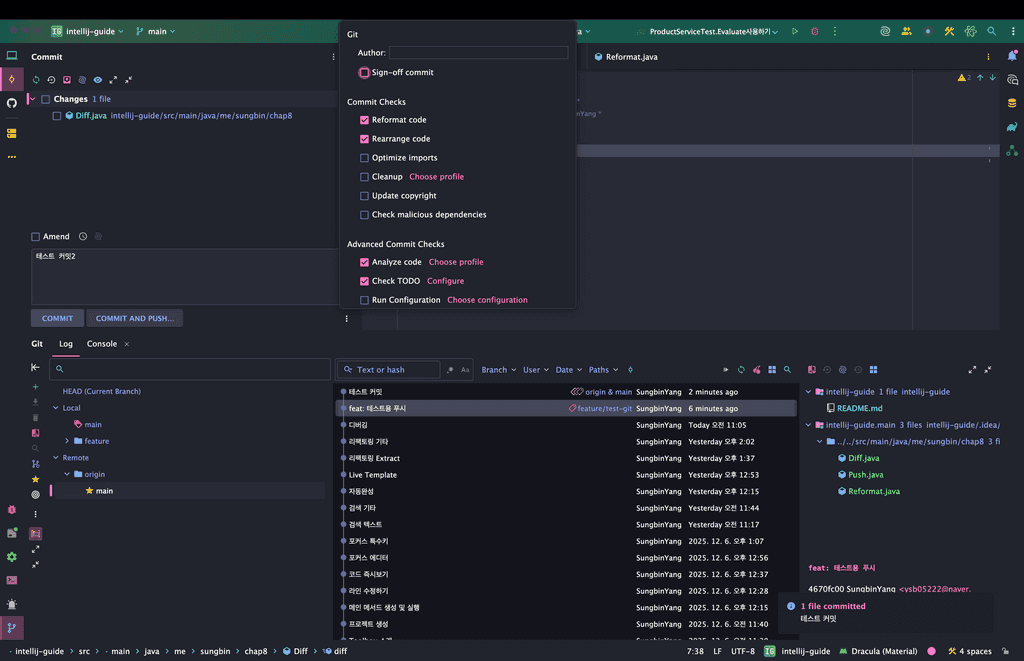Click the COMMIT AND PUSH button
Viewport: 1024px width, 661px height.
[x=134, y=318]
